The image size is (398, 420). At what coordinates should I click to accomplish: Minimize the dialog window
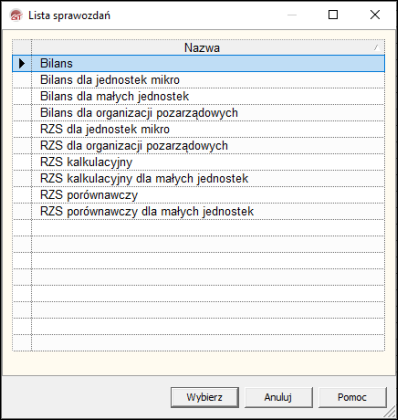[x=292, y=15]
